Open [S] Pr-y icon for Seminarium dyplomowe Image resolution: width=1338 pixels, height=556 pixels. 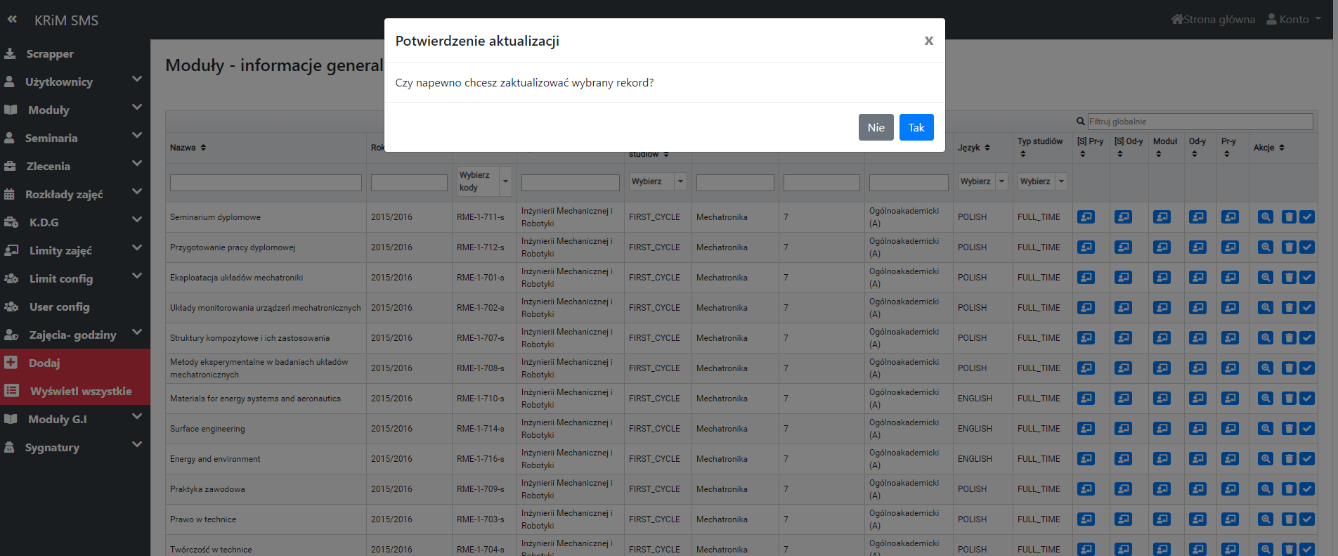click(1086, 217)
